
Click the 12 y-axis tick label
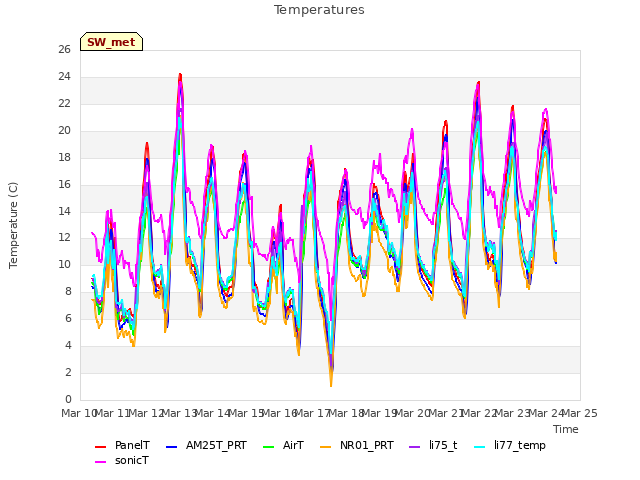[64, 238]
